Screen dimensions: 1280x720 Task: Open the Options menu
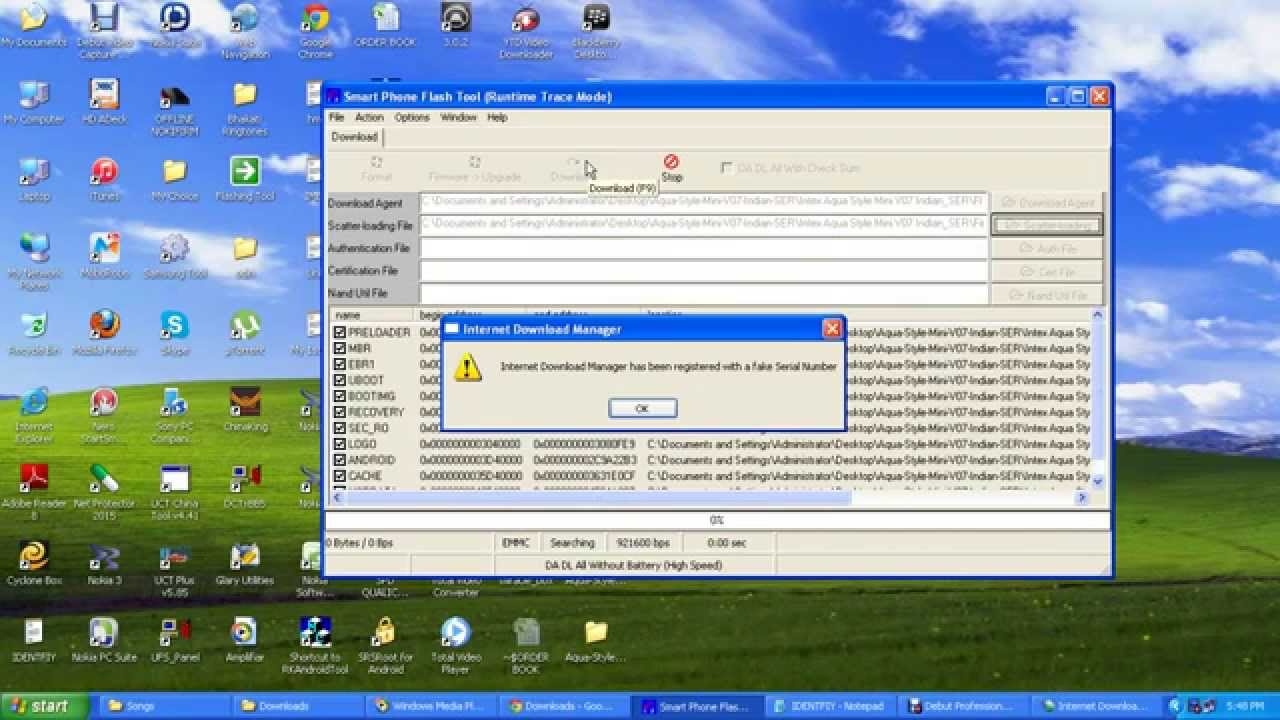[411, 117]
